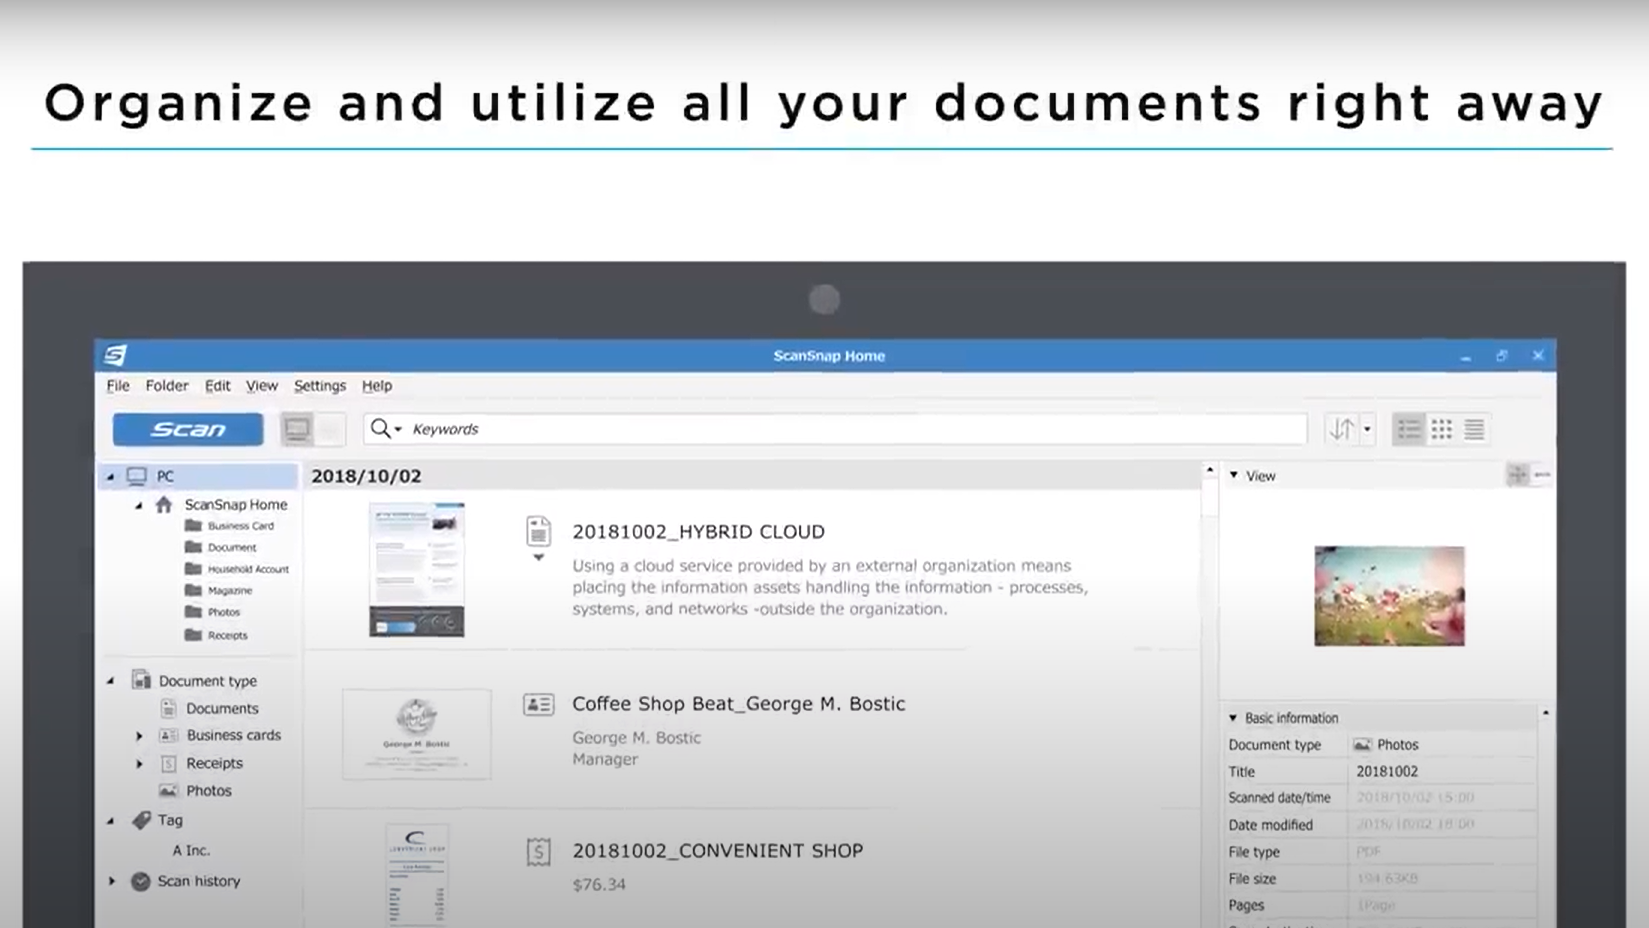Collapse the Basic information section
This screenshot has width=1649, height=928.
click(1232, 718)
